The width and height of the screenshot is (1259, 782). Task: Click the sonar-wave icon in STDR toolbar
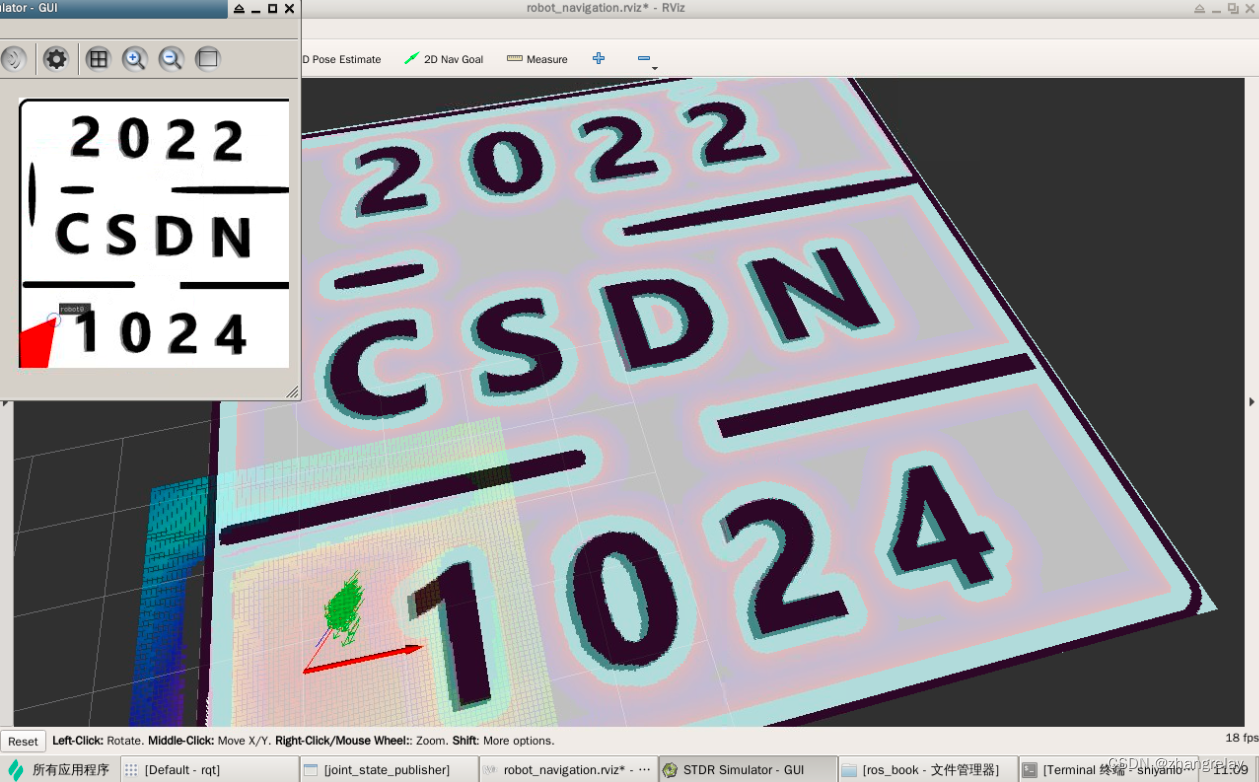14,59
